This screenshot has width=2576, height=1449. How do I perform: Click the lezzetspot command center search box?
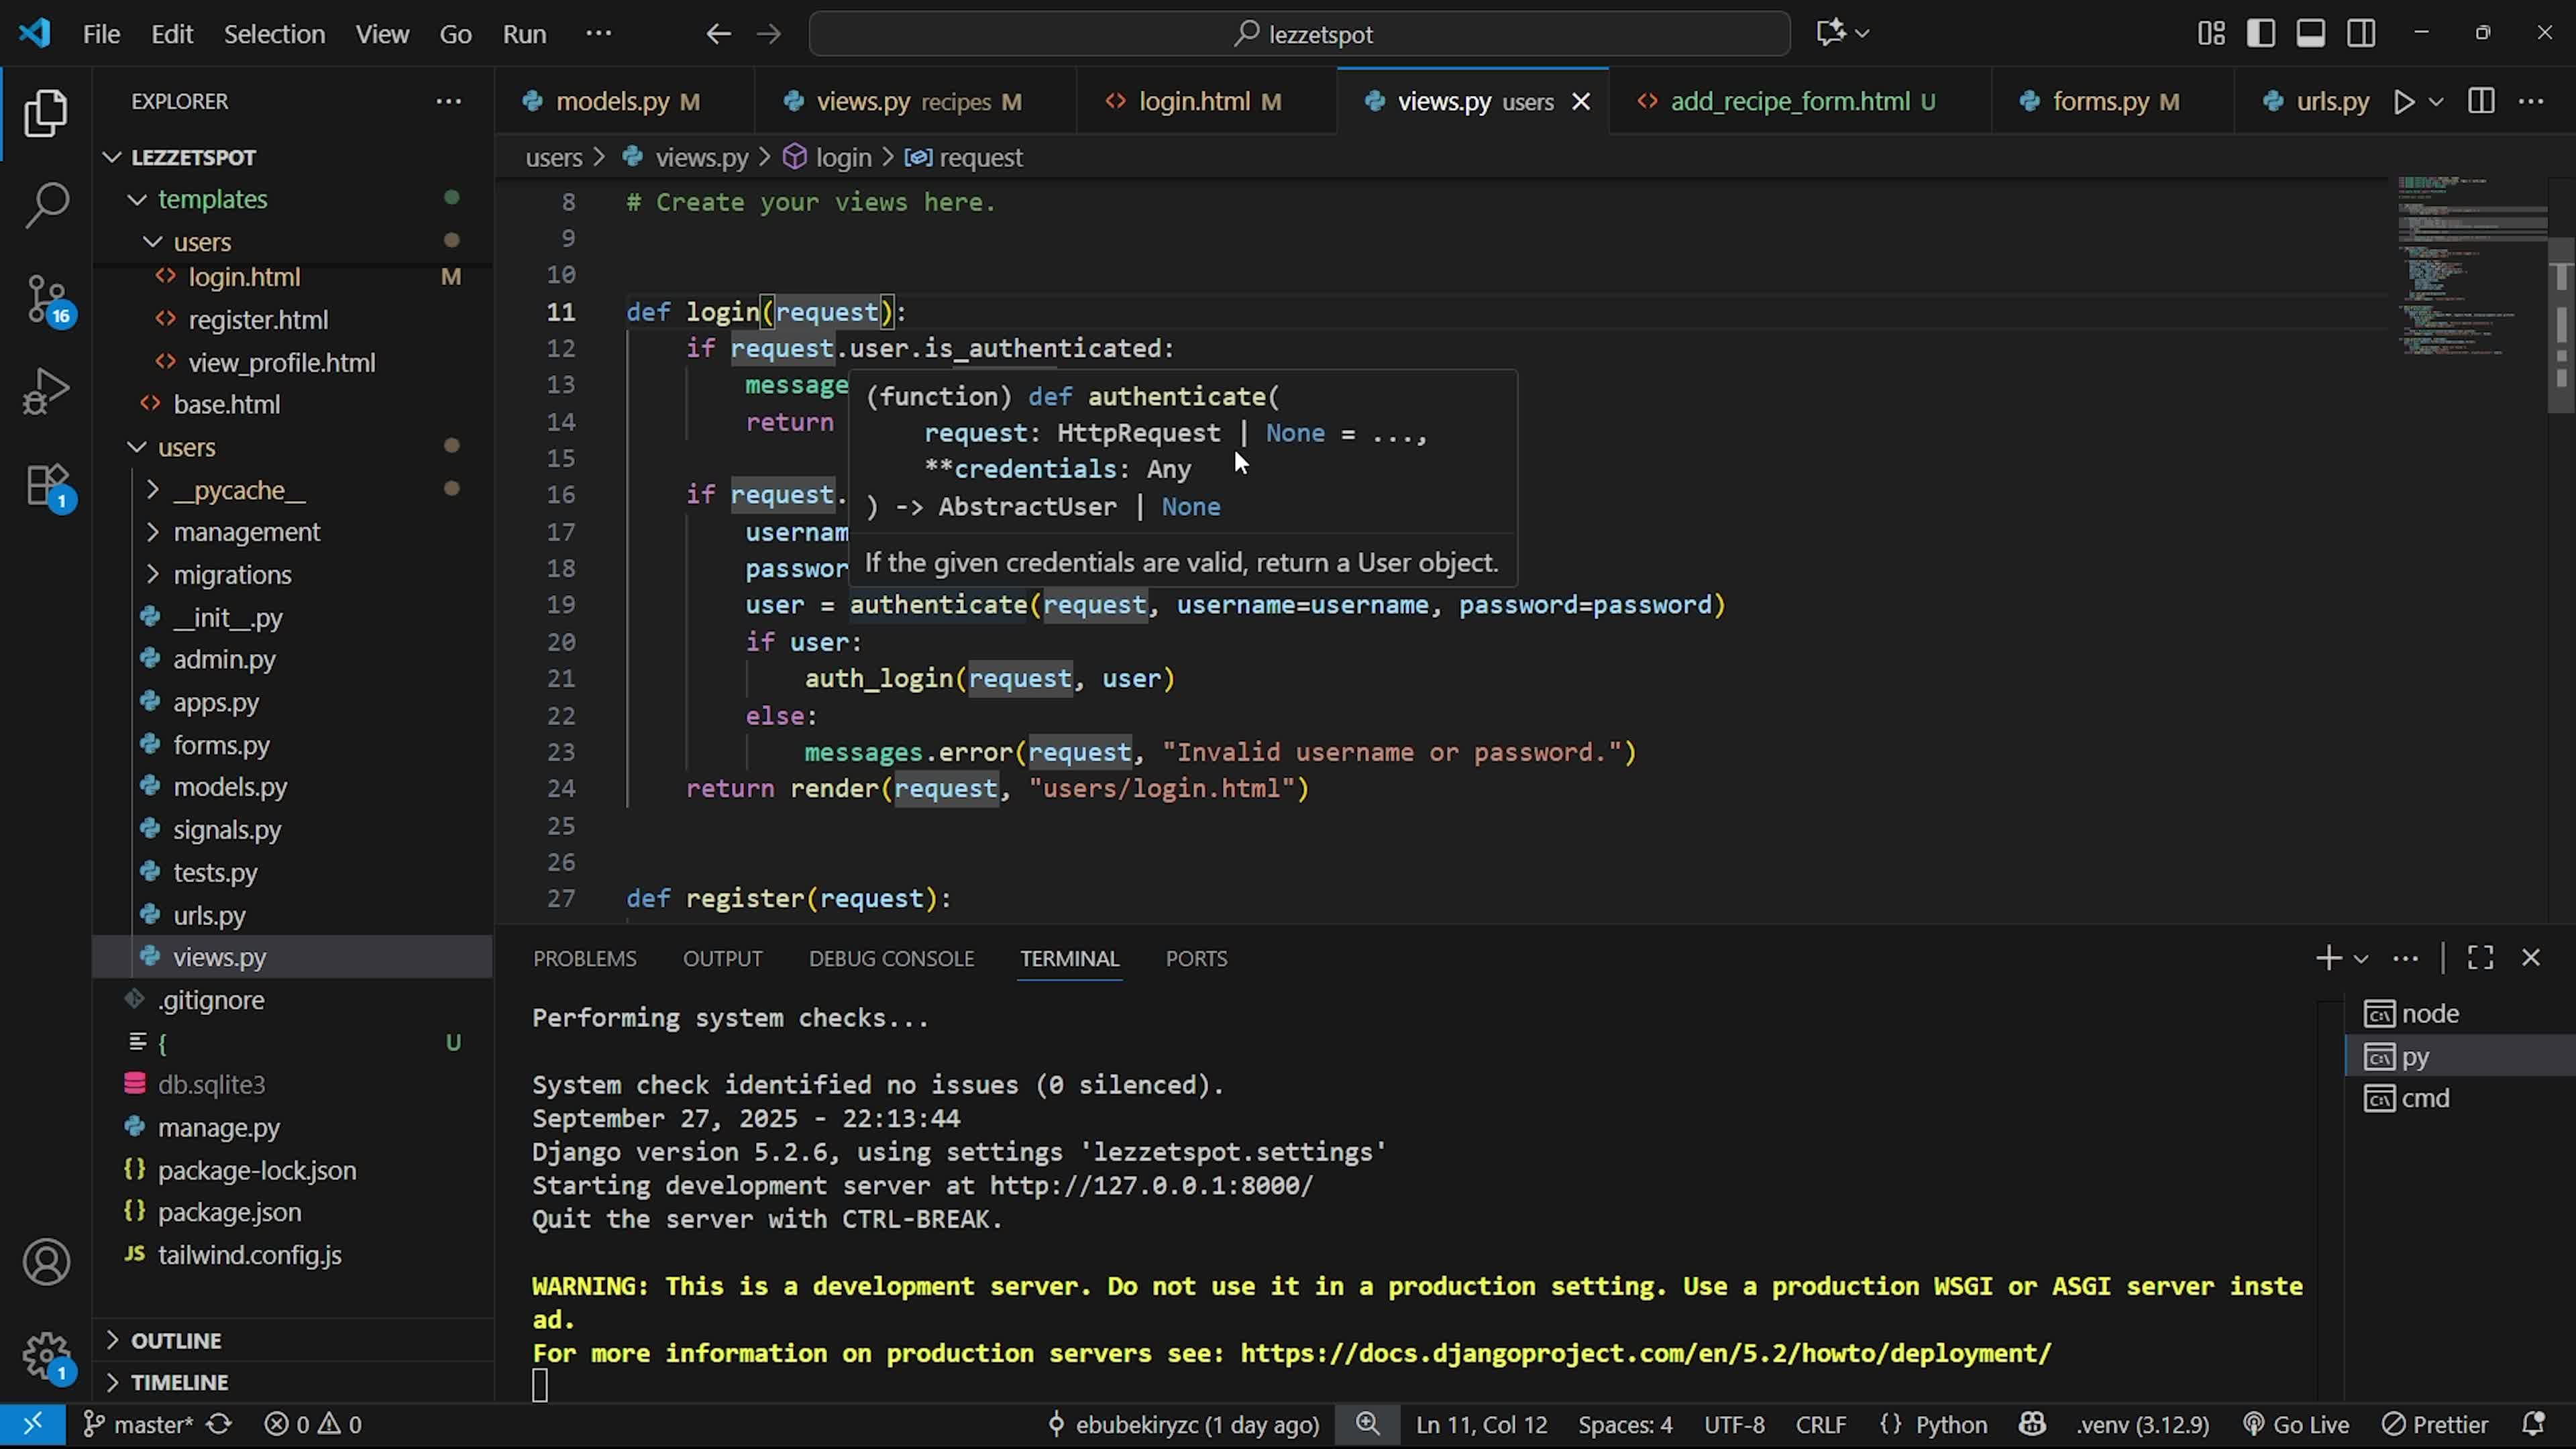pos(1300,34)
